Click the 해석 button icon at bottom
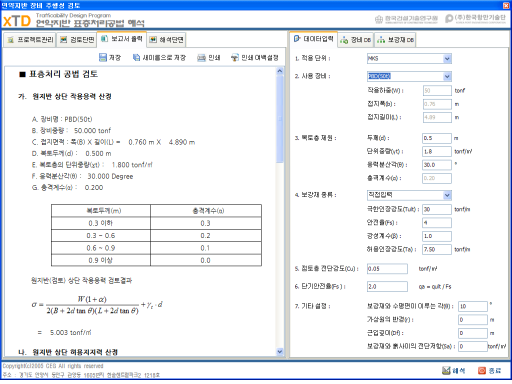This screenshot has height=384, width=512. pos(446,370)
